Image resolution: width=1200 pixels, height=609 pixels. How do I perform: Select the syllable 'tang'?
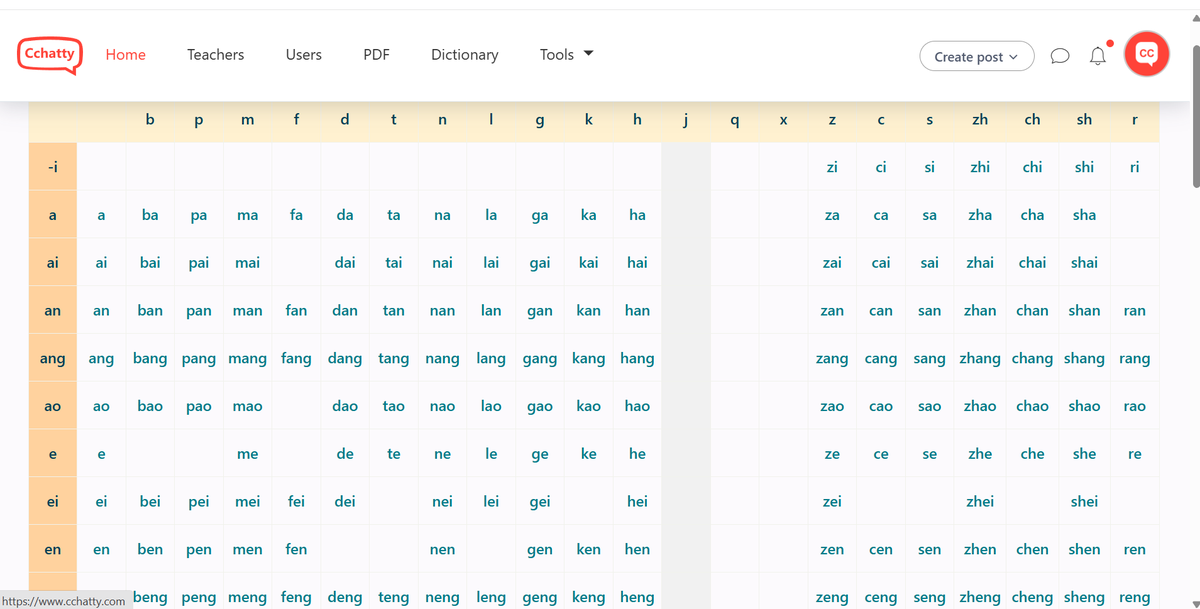pos(393,358)
